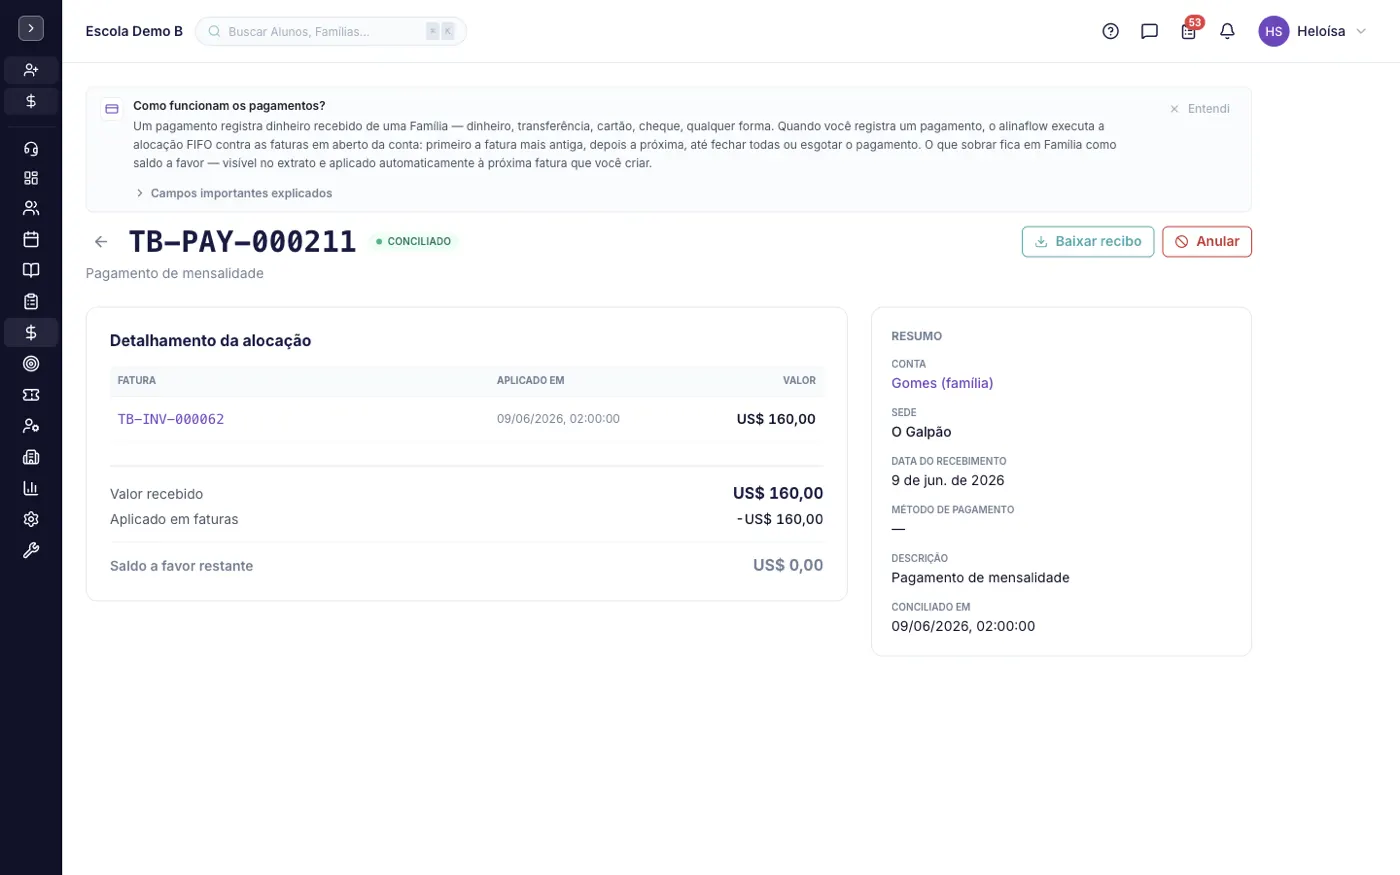Click the highlighted dollar icon above the target icon
The width and height of the screenshot is (1400, 875).
tap(31, 332)
